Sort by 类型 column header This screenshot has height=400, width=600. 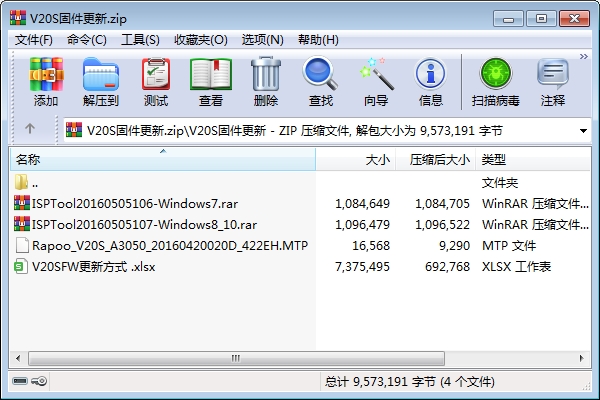click(x=533, y=159)
